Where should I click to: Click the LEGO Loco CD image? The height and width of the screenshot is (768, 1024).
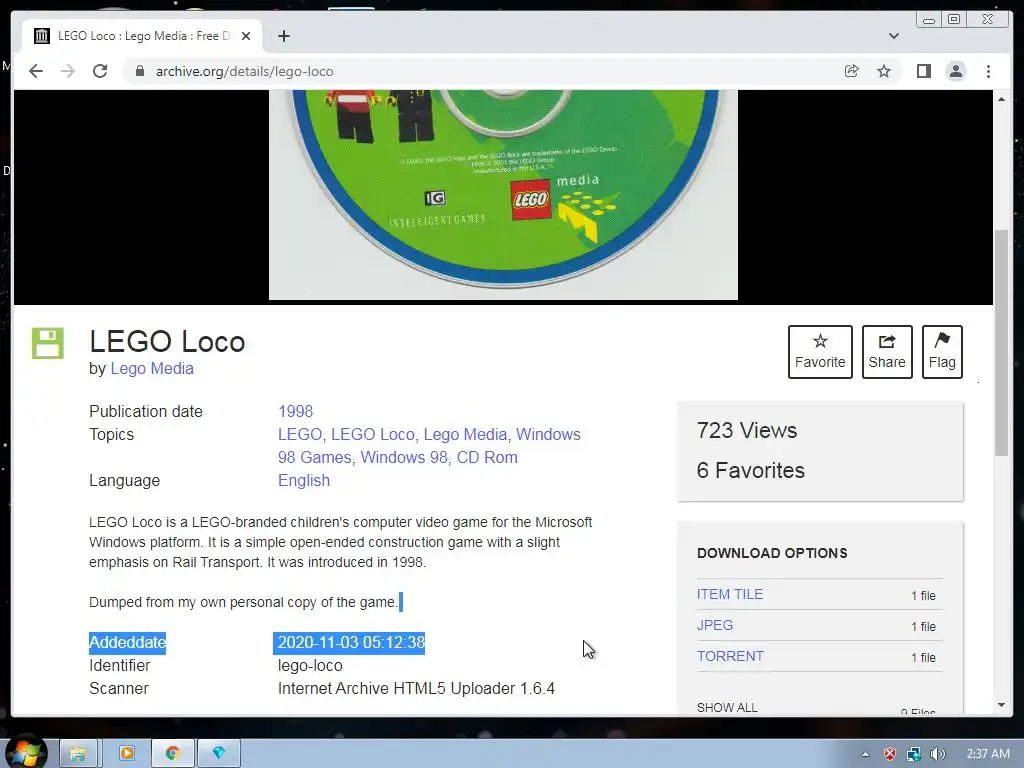(503, 195)
